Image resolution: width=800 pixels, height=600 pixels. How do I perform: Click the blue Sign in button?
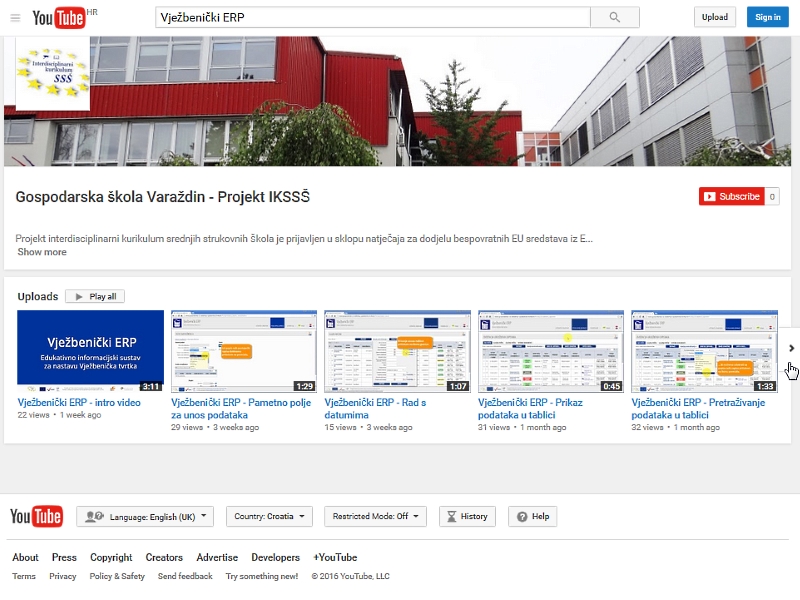(767, 17)
